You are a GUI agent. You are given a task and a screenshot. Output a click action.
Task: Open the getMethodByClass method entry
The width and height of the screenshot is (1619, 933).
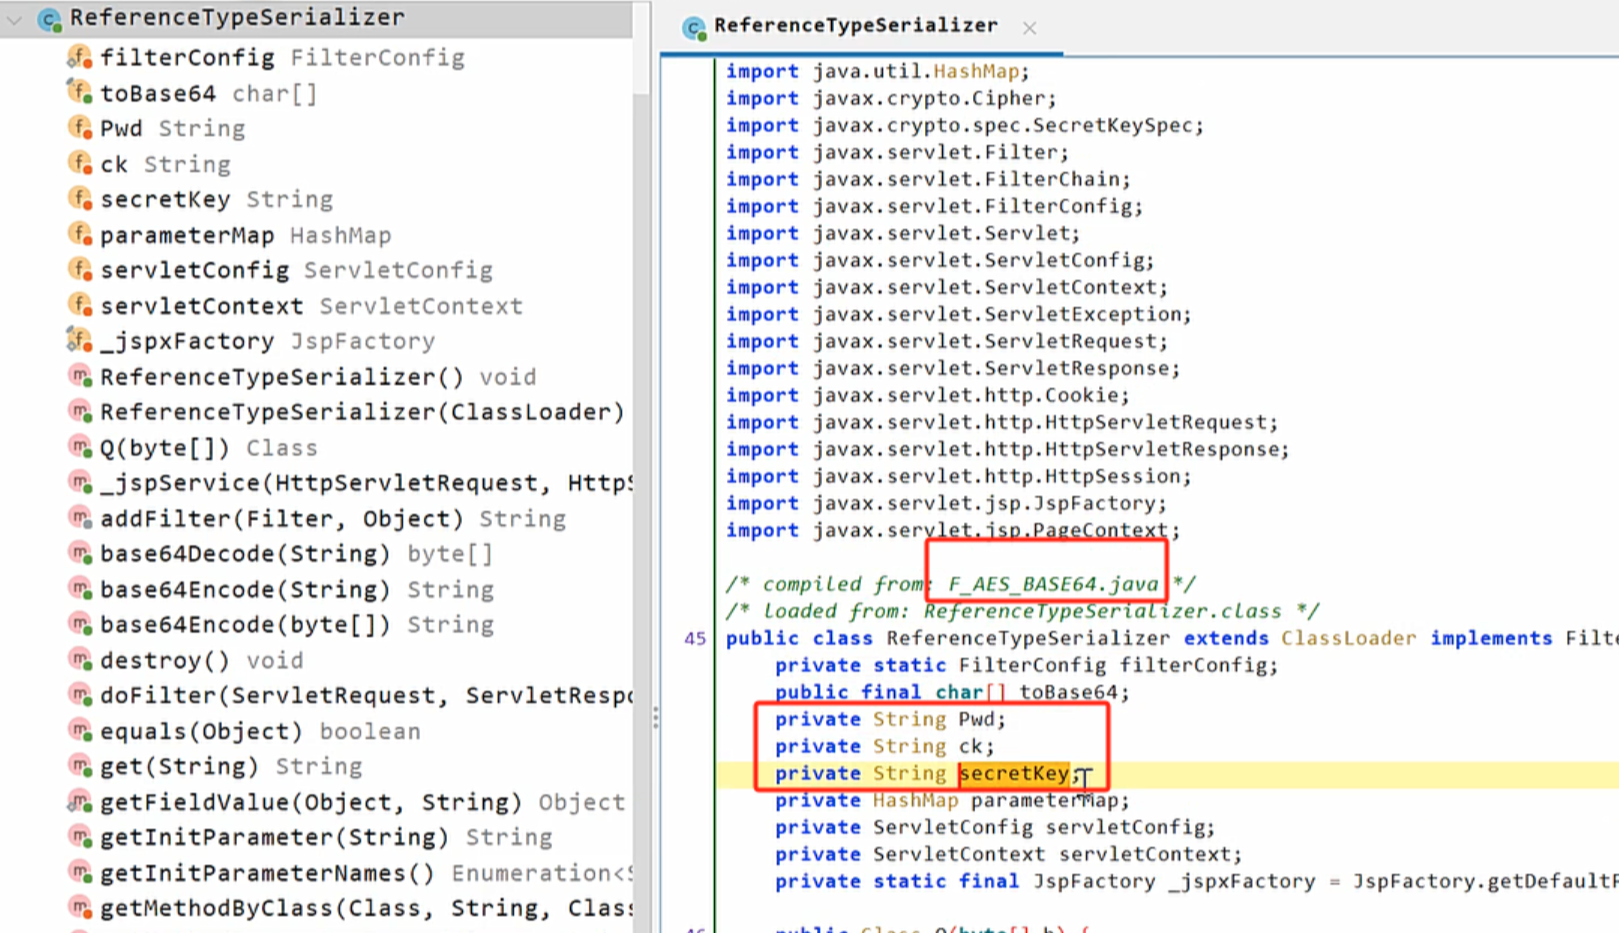point(366,908)
